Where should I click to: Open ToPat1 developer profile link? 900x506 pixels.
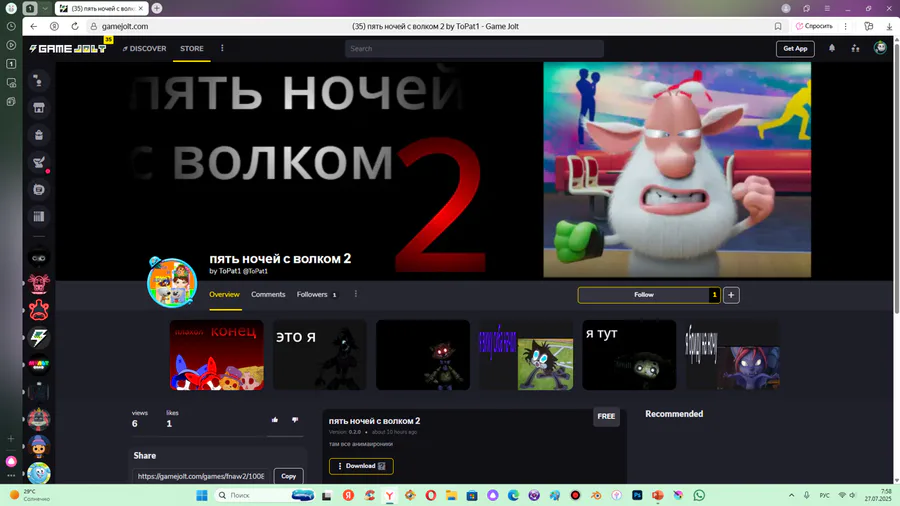click(x=239, y=271)
